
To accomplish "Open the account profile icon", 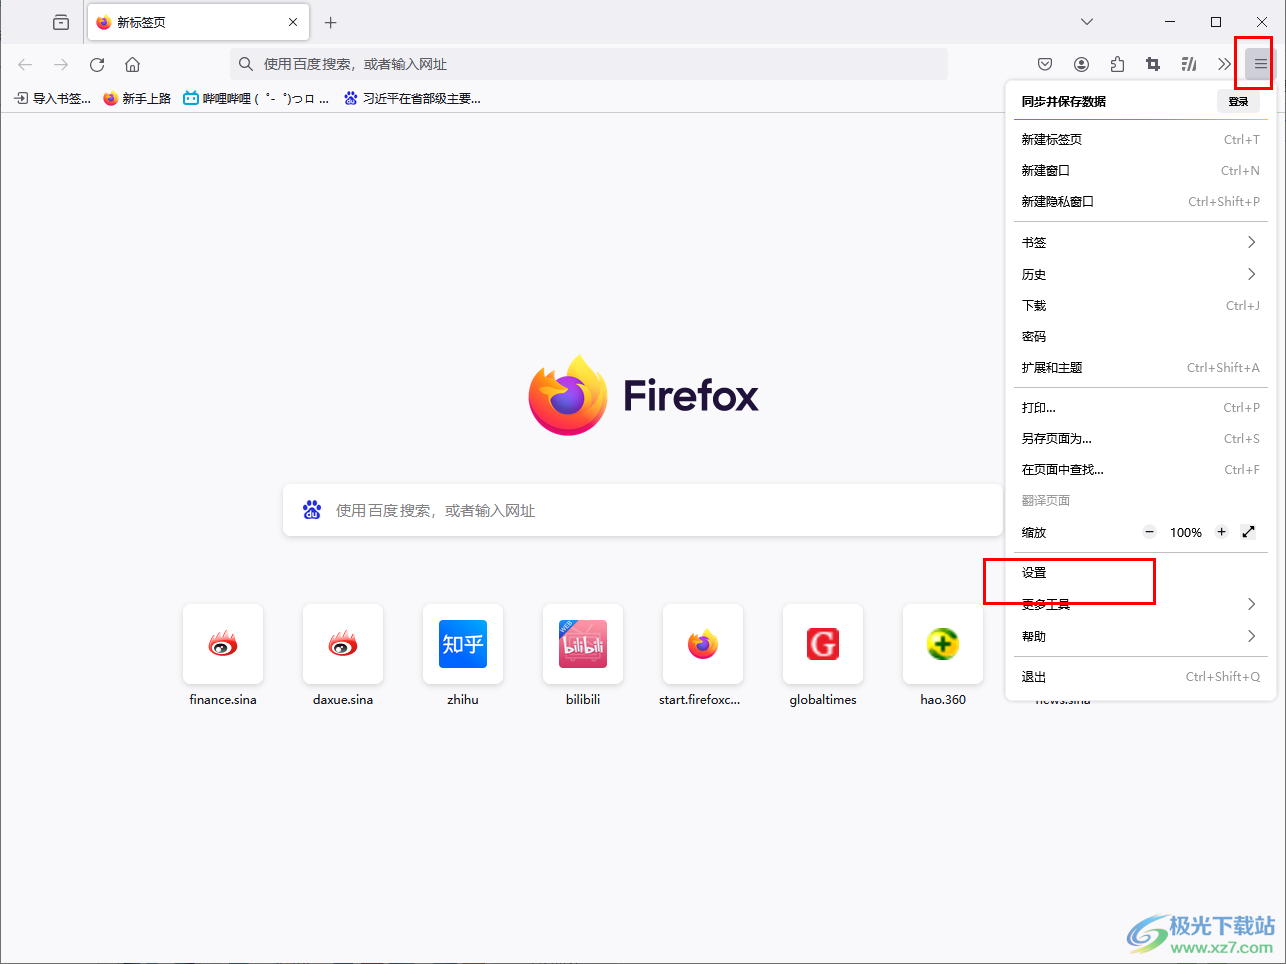I will (1081, 64).
